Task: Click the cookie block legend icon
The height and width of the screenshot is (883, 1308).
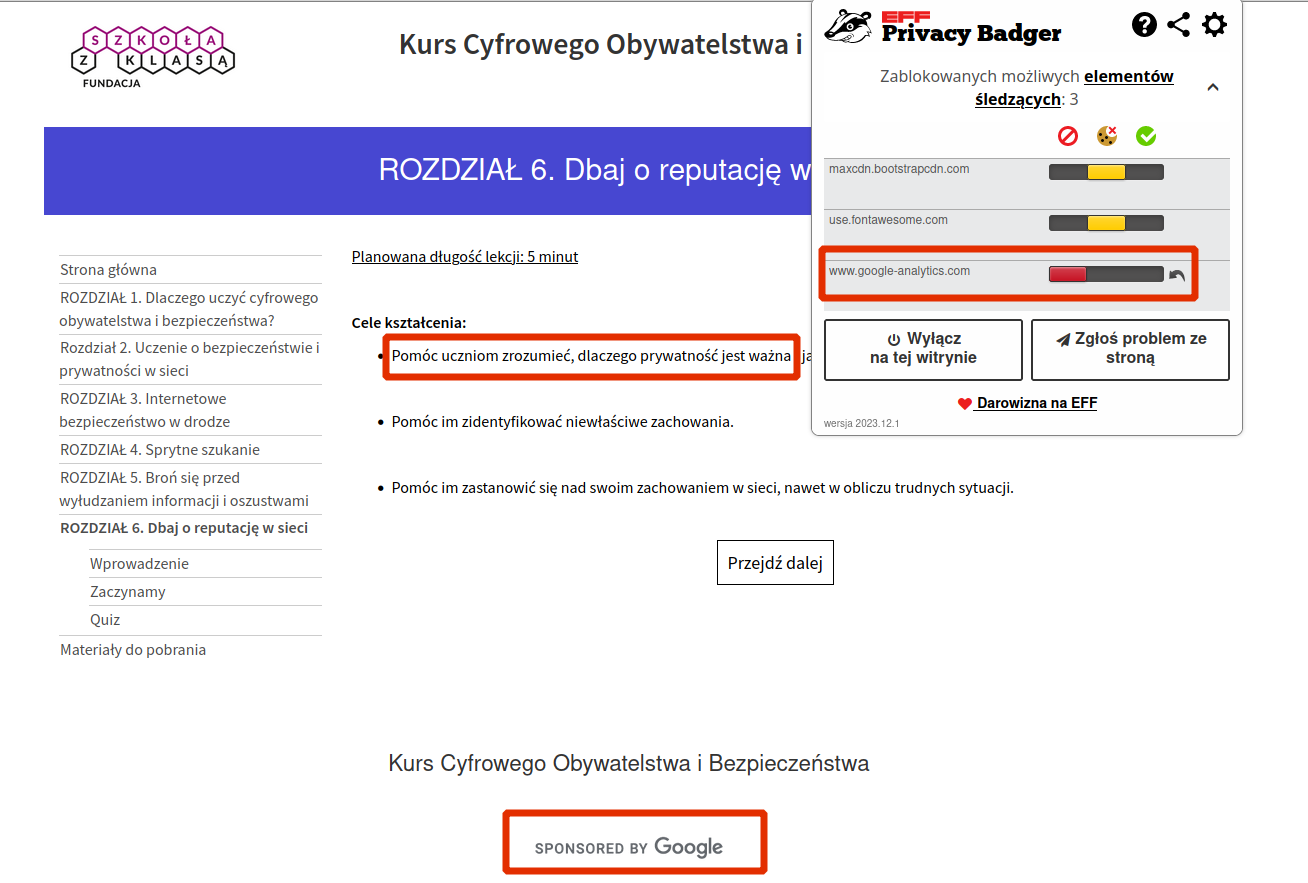Action: (x=1107, y=135)
